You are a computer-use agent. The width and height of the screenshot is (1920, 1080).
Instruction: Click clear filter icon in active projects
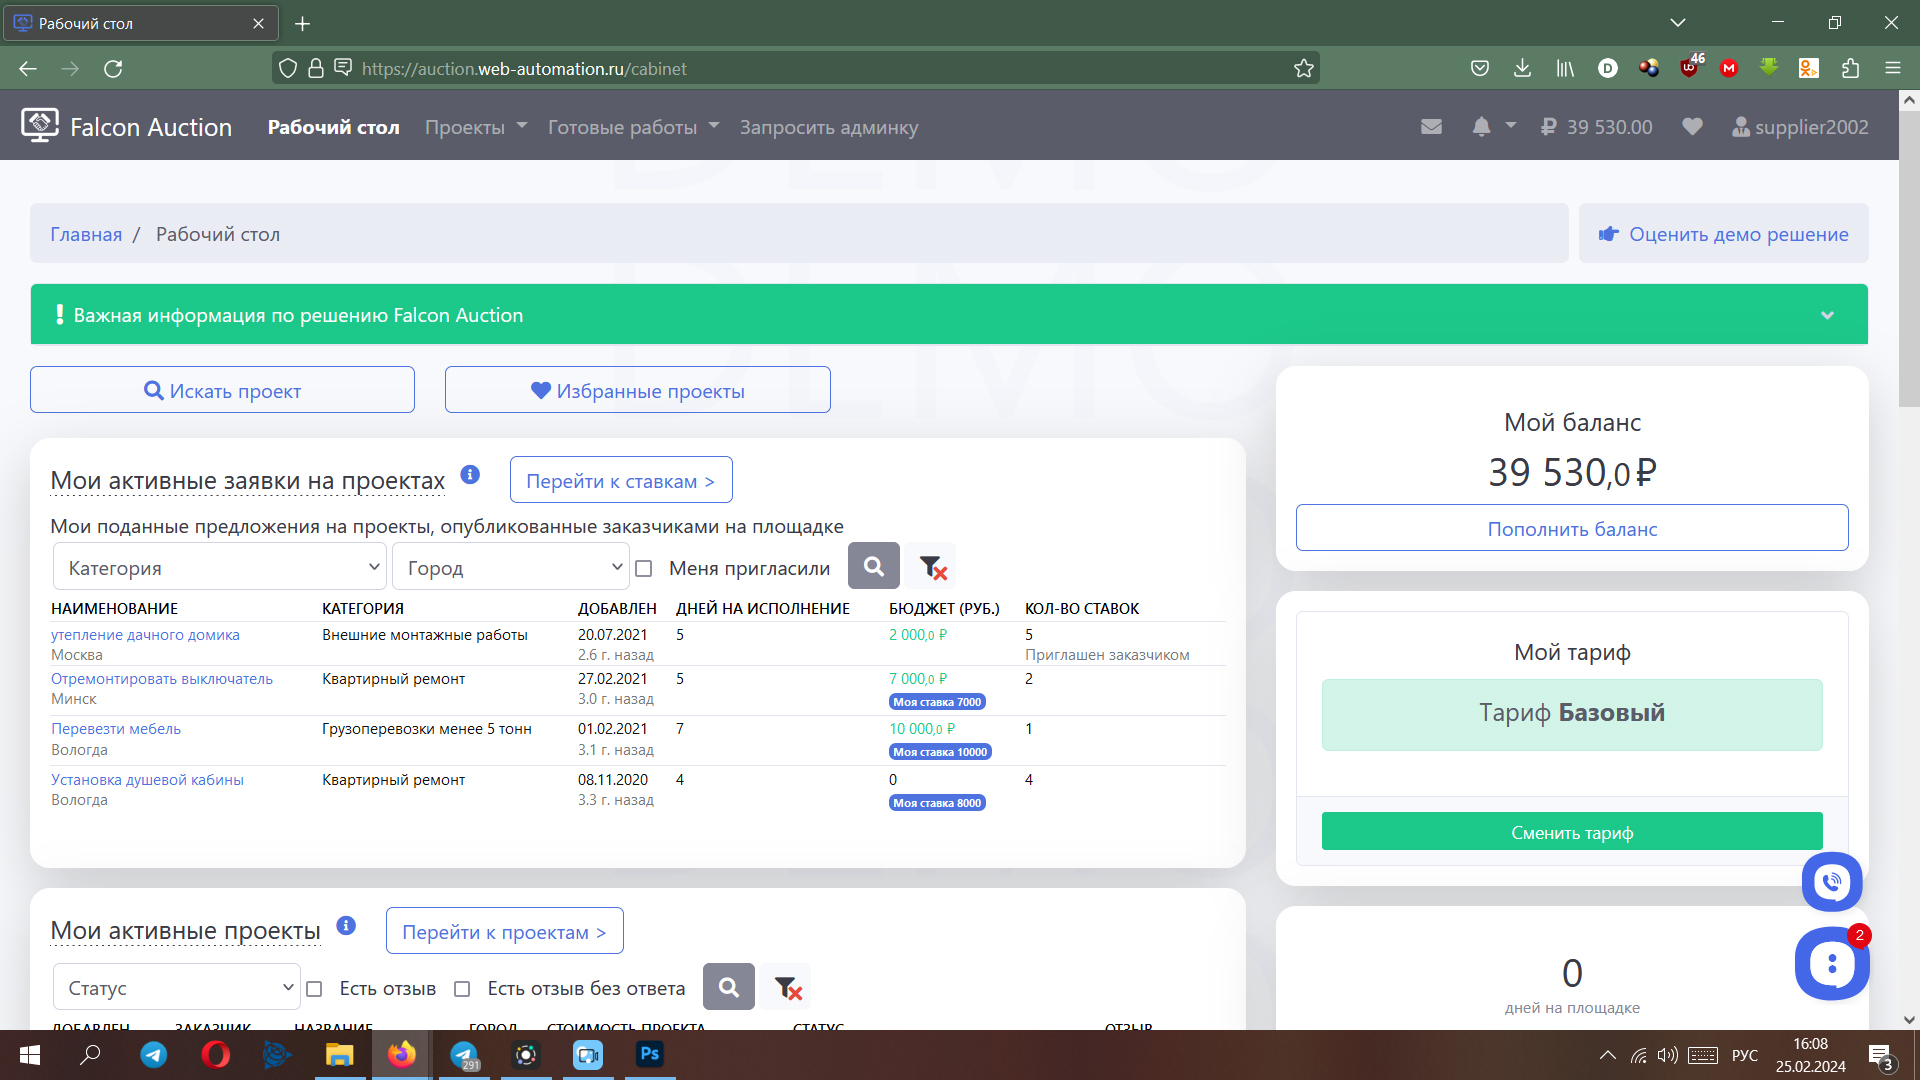point(787,988)
